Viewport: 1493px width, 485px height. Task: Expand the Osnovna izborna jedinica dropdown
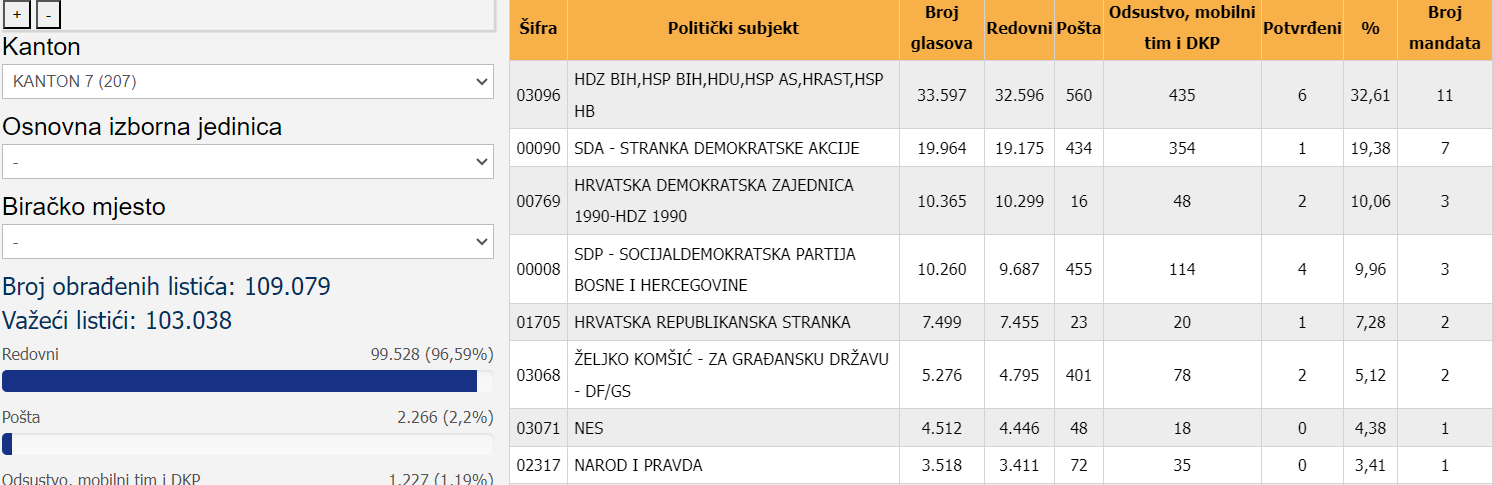pyautogui.click(x=248, y=161)
